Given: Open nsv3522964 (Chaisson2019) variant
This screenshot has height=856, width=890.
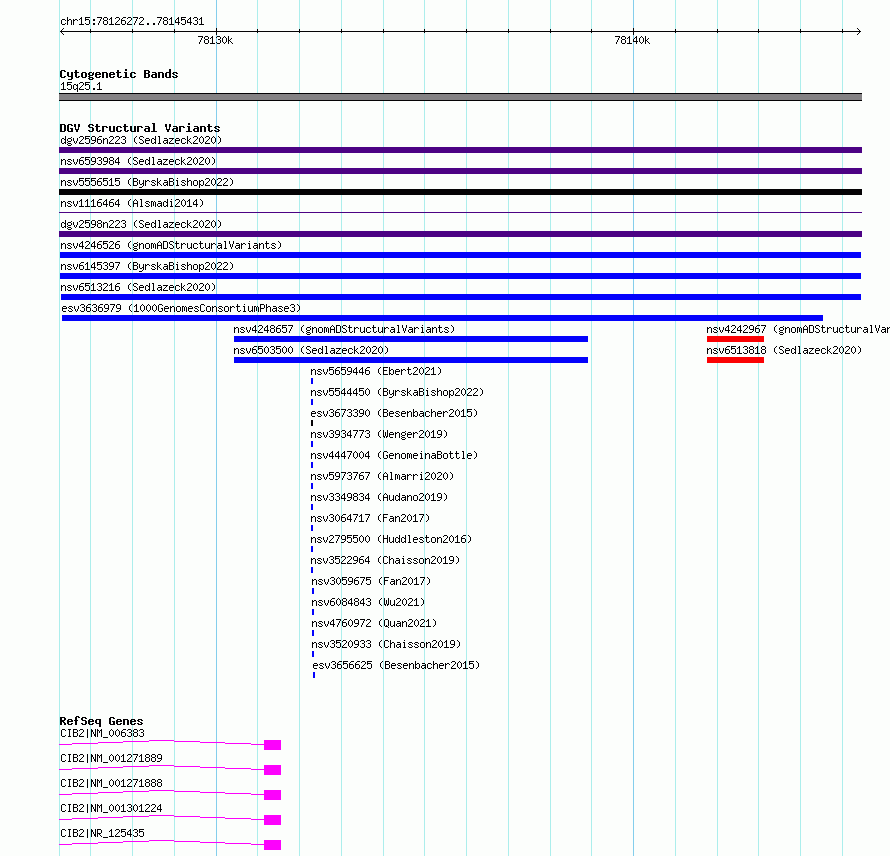Looking at the screenshot, I should (385, 560).
